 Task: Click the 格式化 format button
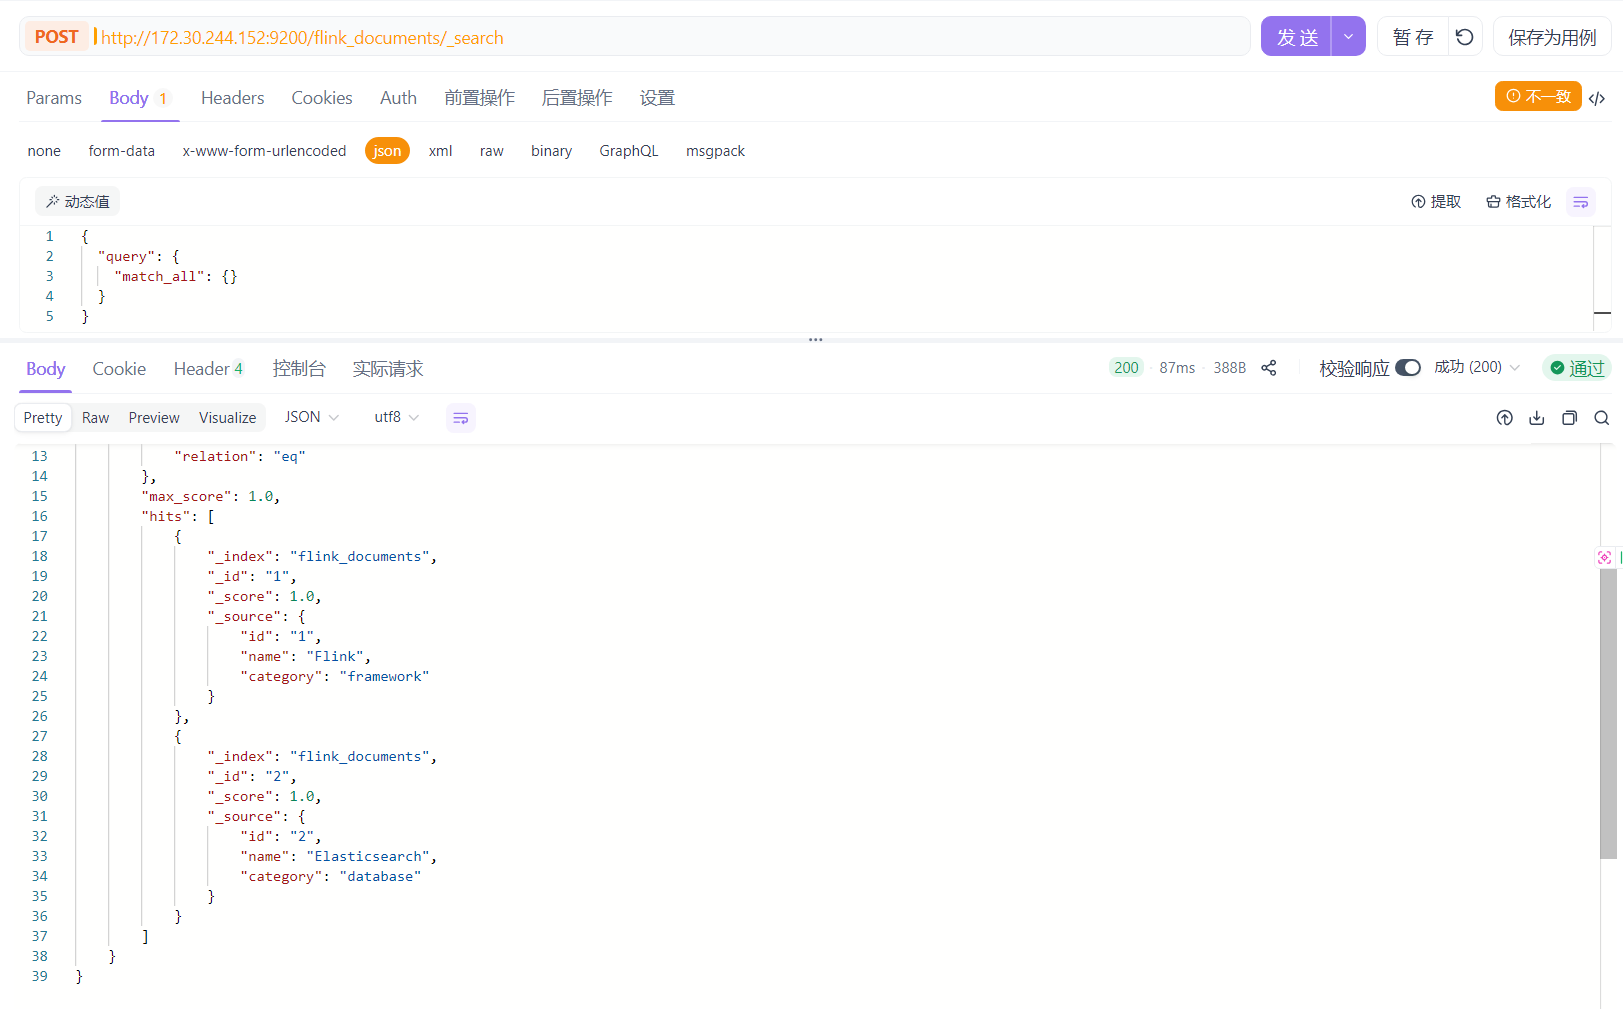click(x=1518, y=202)
